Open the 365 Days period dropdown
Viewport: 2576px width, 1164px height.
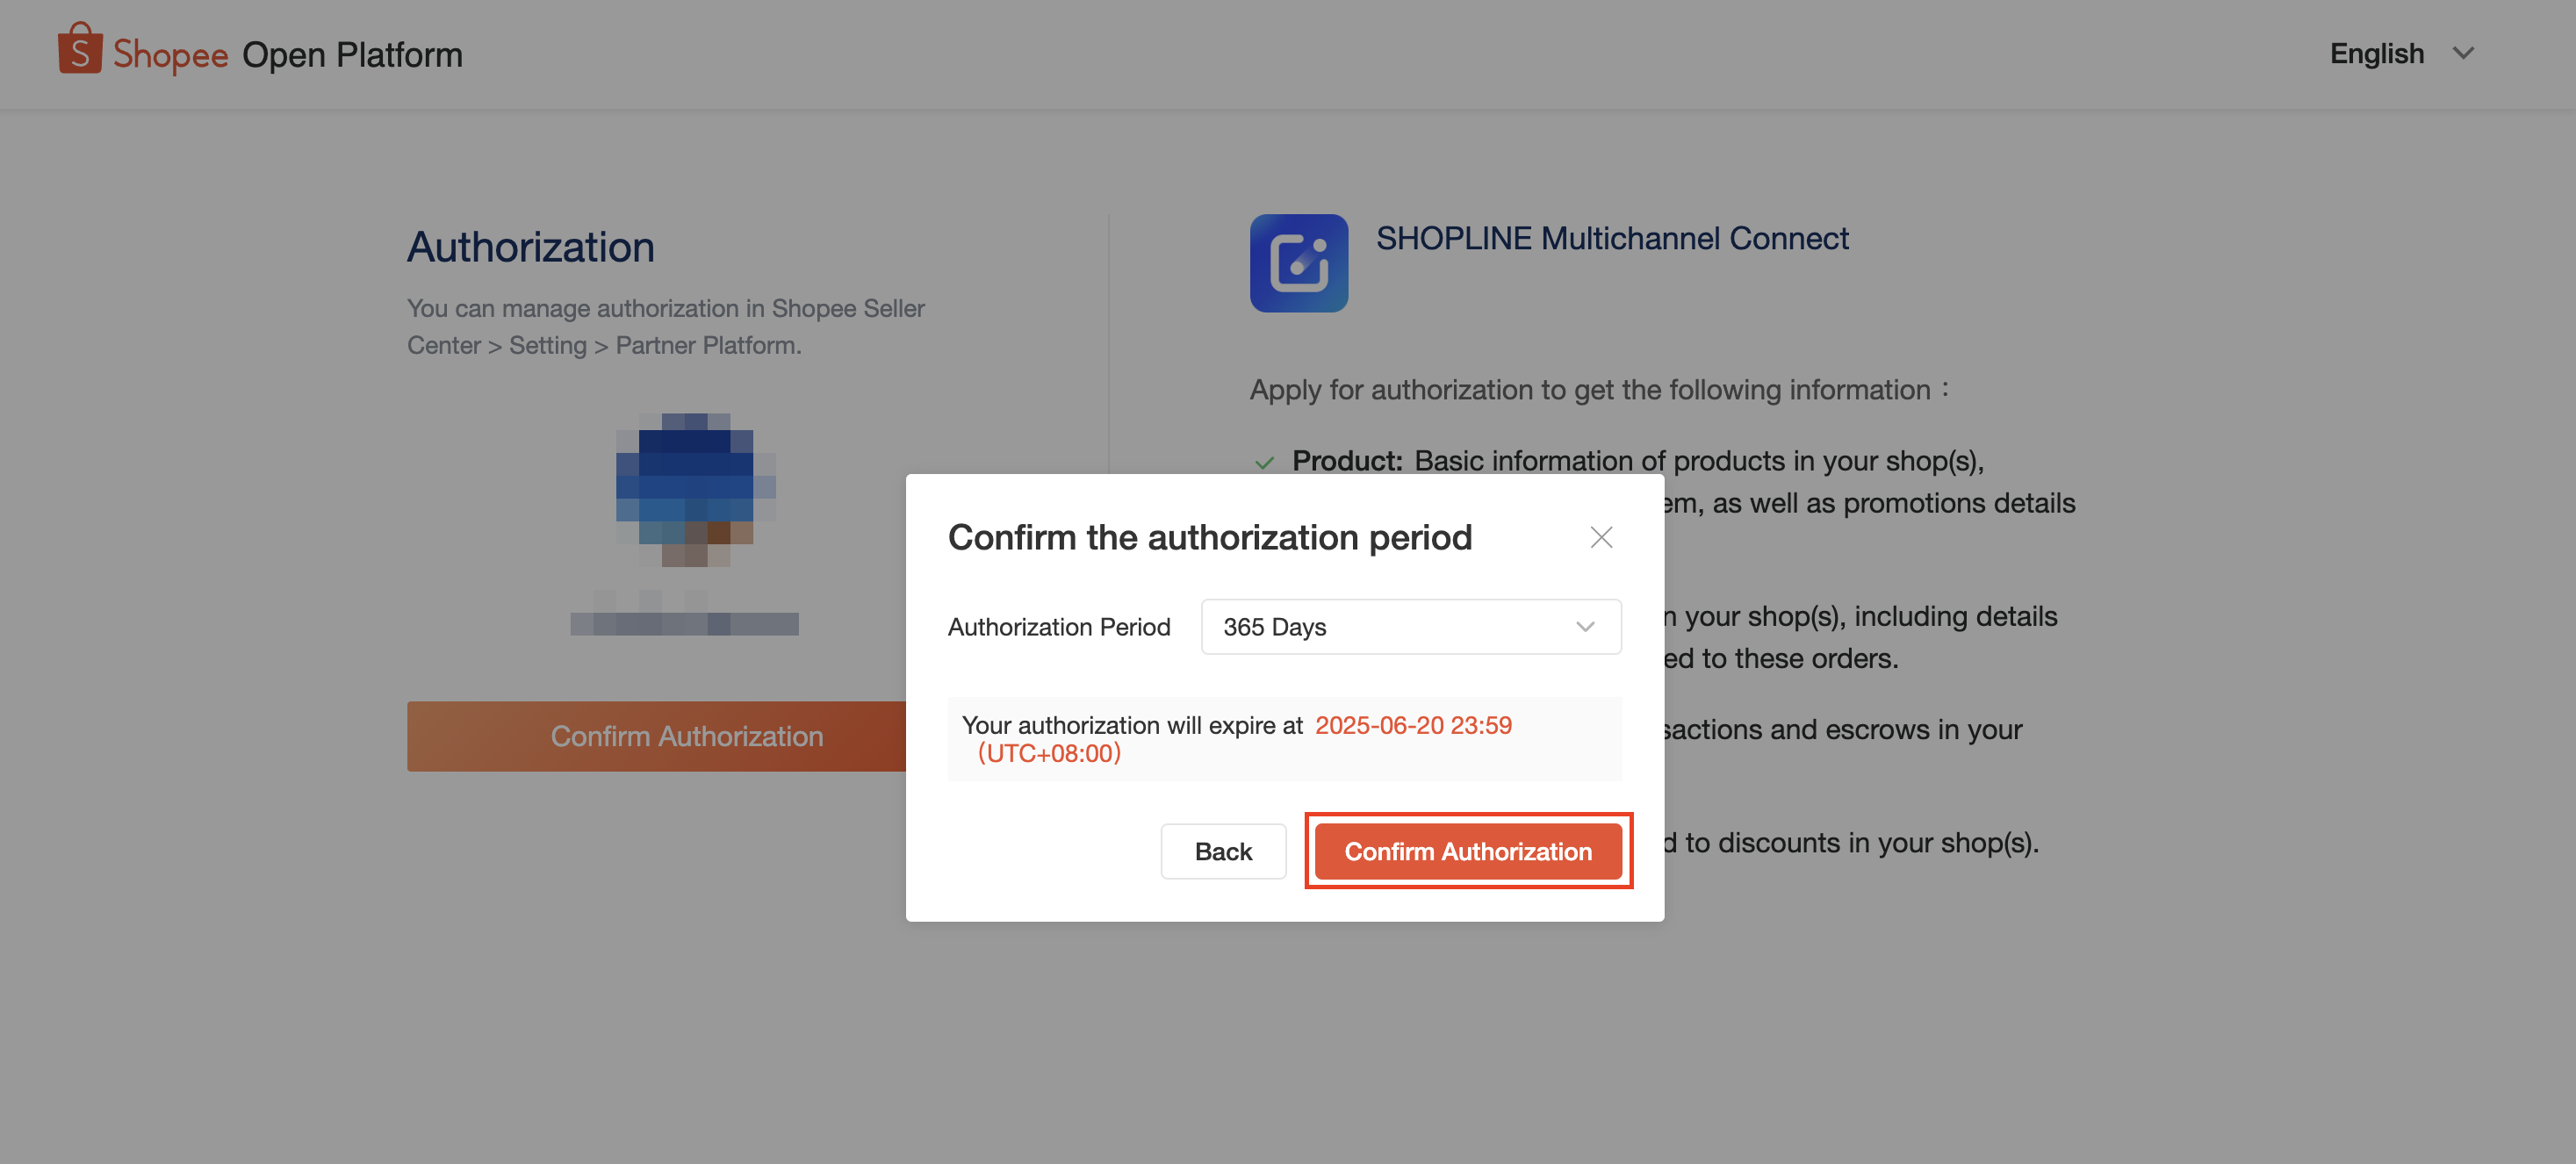coord(1410,627)
